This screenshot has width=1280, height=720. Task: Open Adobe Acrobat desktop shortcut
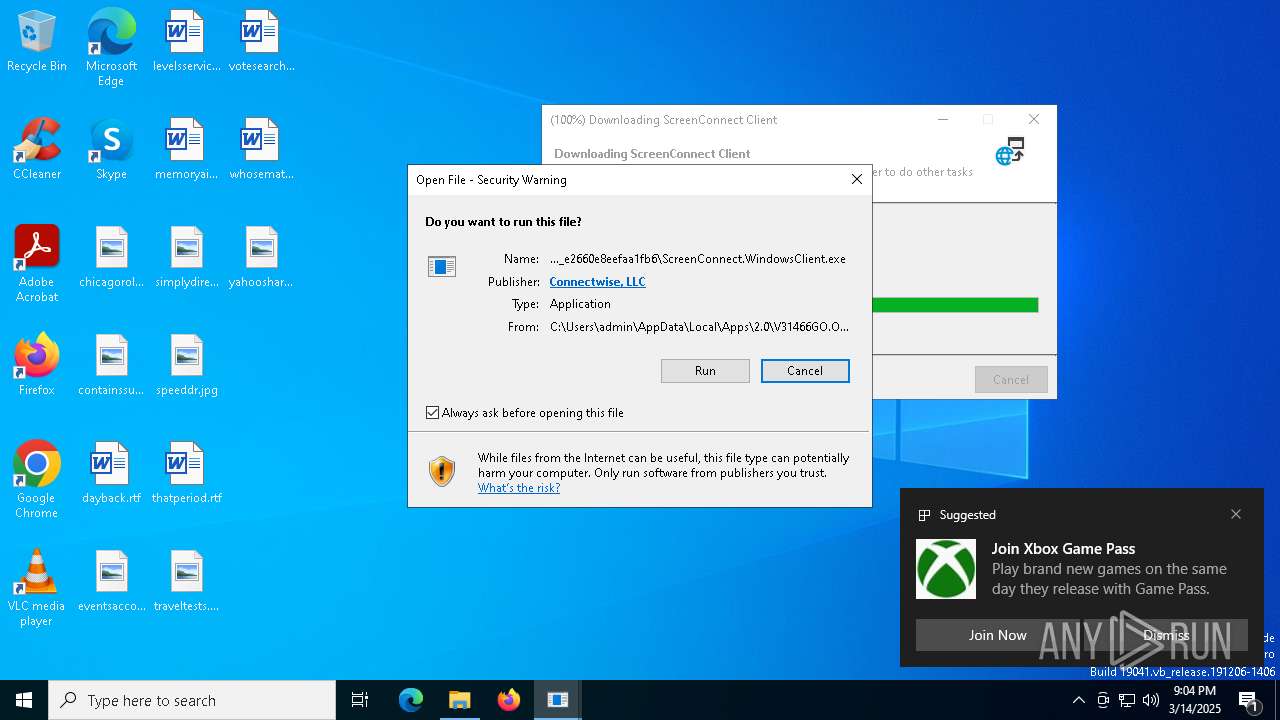37,264
